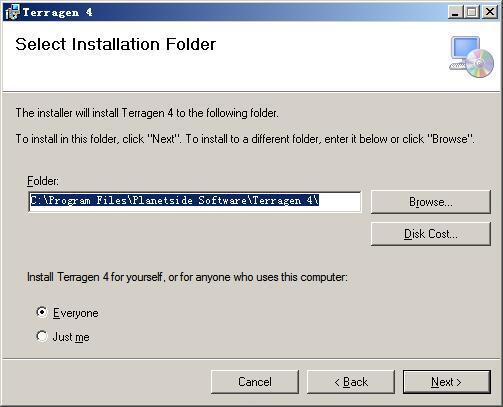This screenshot has width=503, height=407.
Task: Maximize the Terragen 4 installer window
Action: coord(472,12)
